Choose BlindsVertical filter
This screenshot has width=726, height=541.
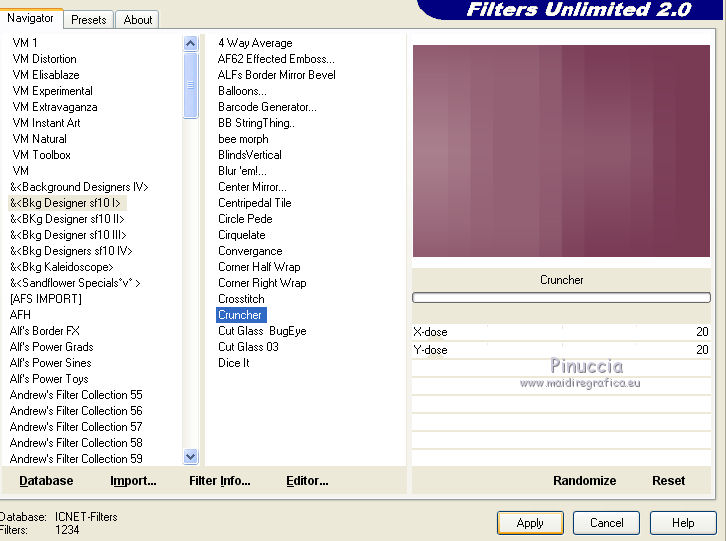click(x=250, y=155)
